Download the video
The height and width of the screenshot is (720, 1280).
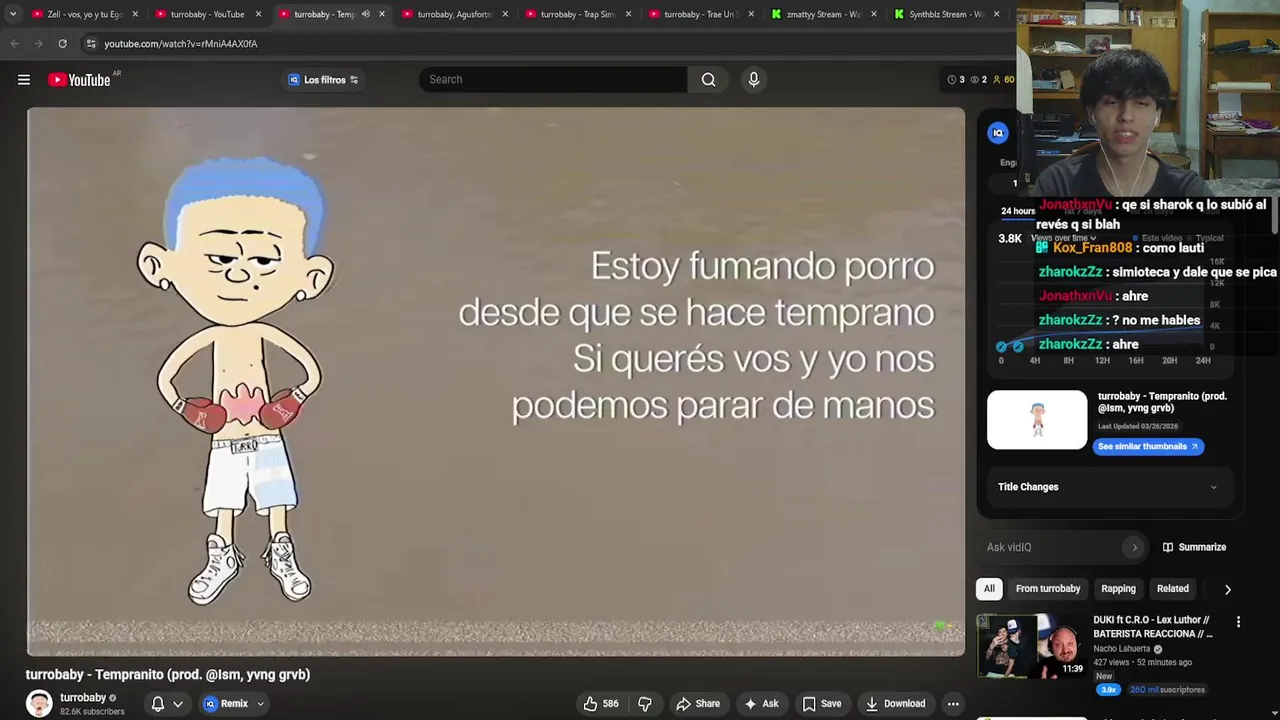[896, 704]
